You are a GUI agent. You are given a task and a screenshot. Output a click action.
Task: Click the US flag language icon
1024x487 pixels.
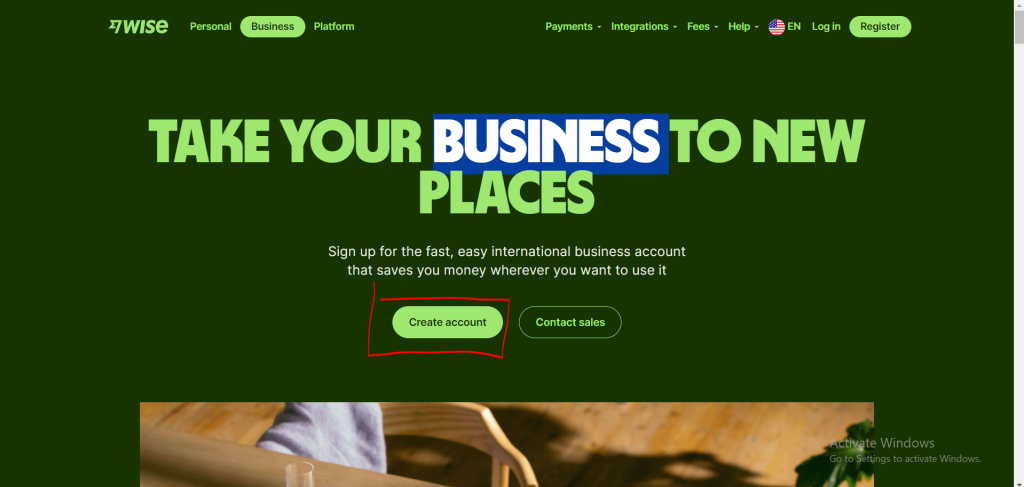(776, 27)
